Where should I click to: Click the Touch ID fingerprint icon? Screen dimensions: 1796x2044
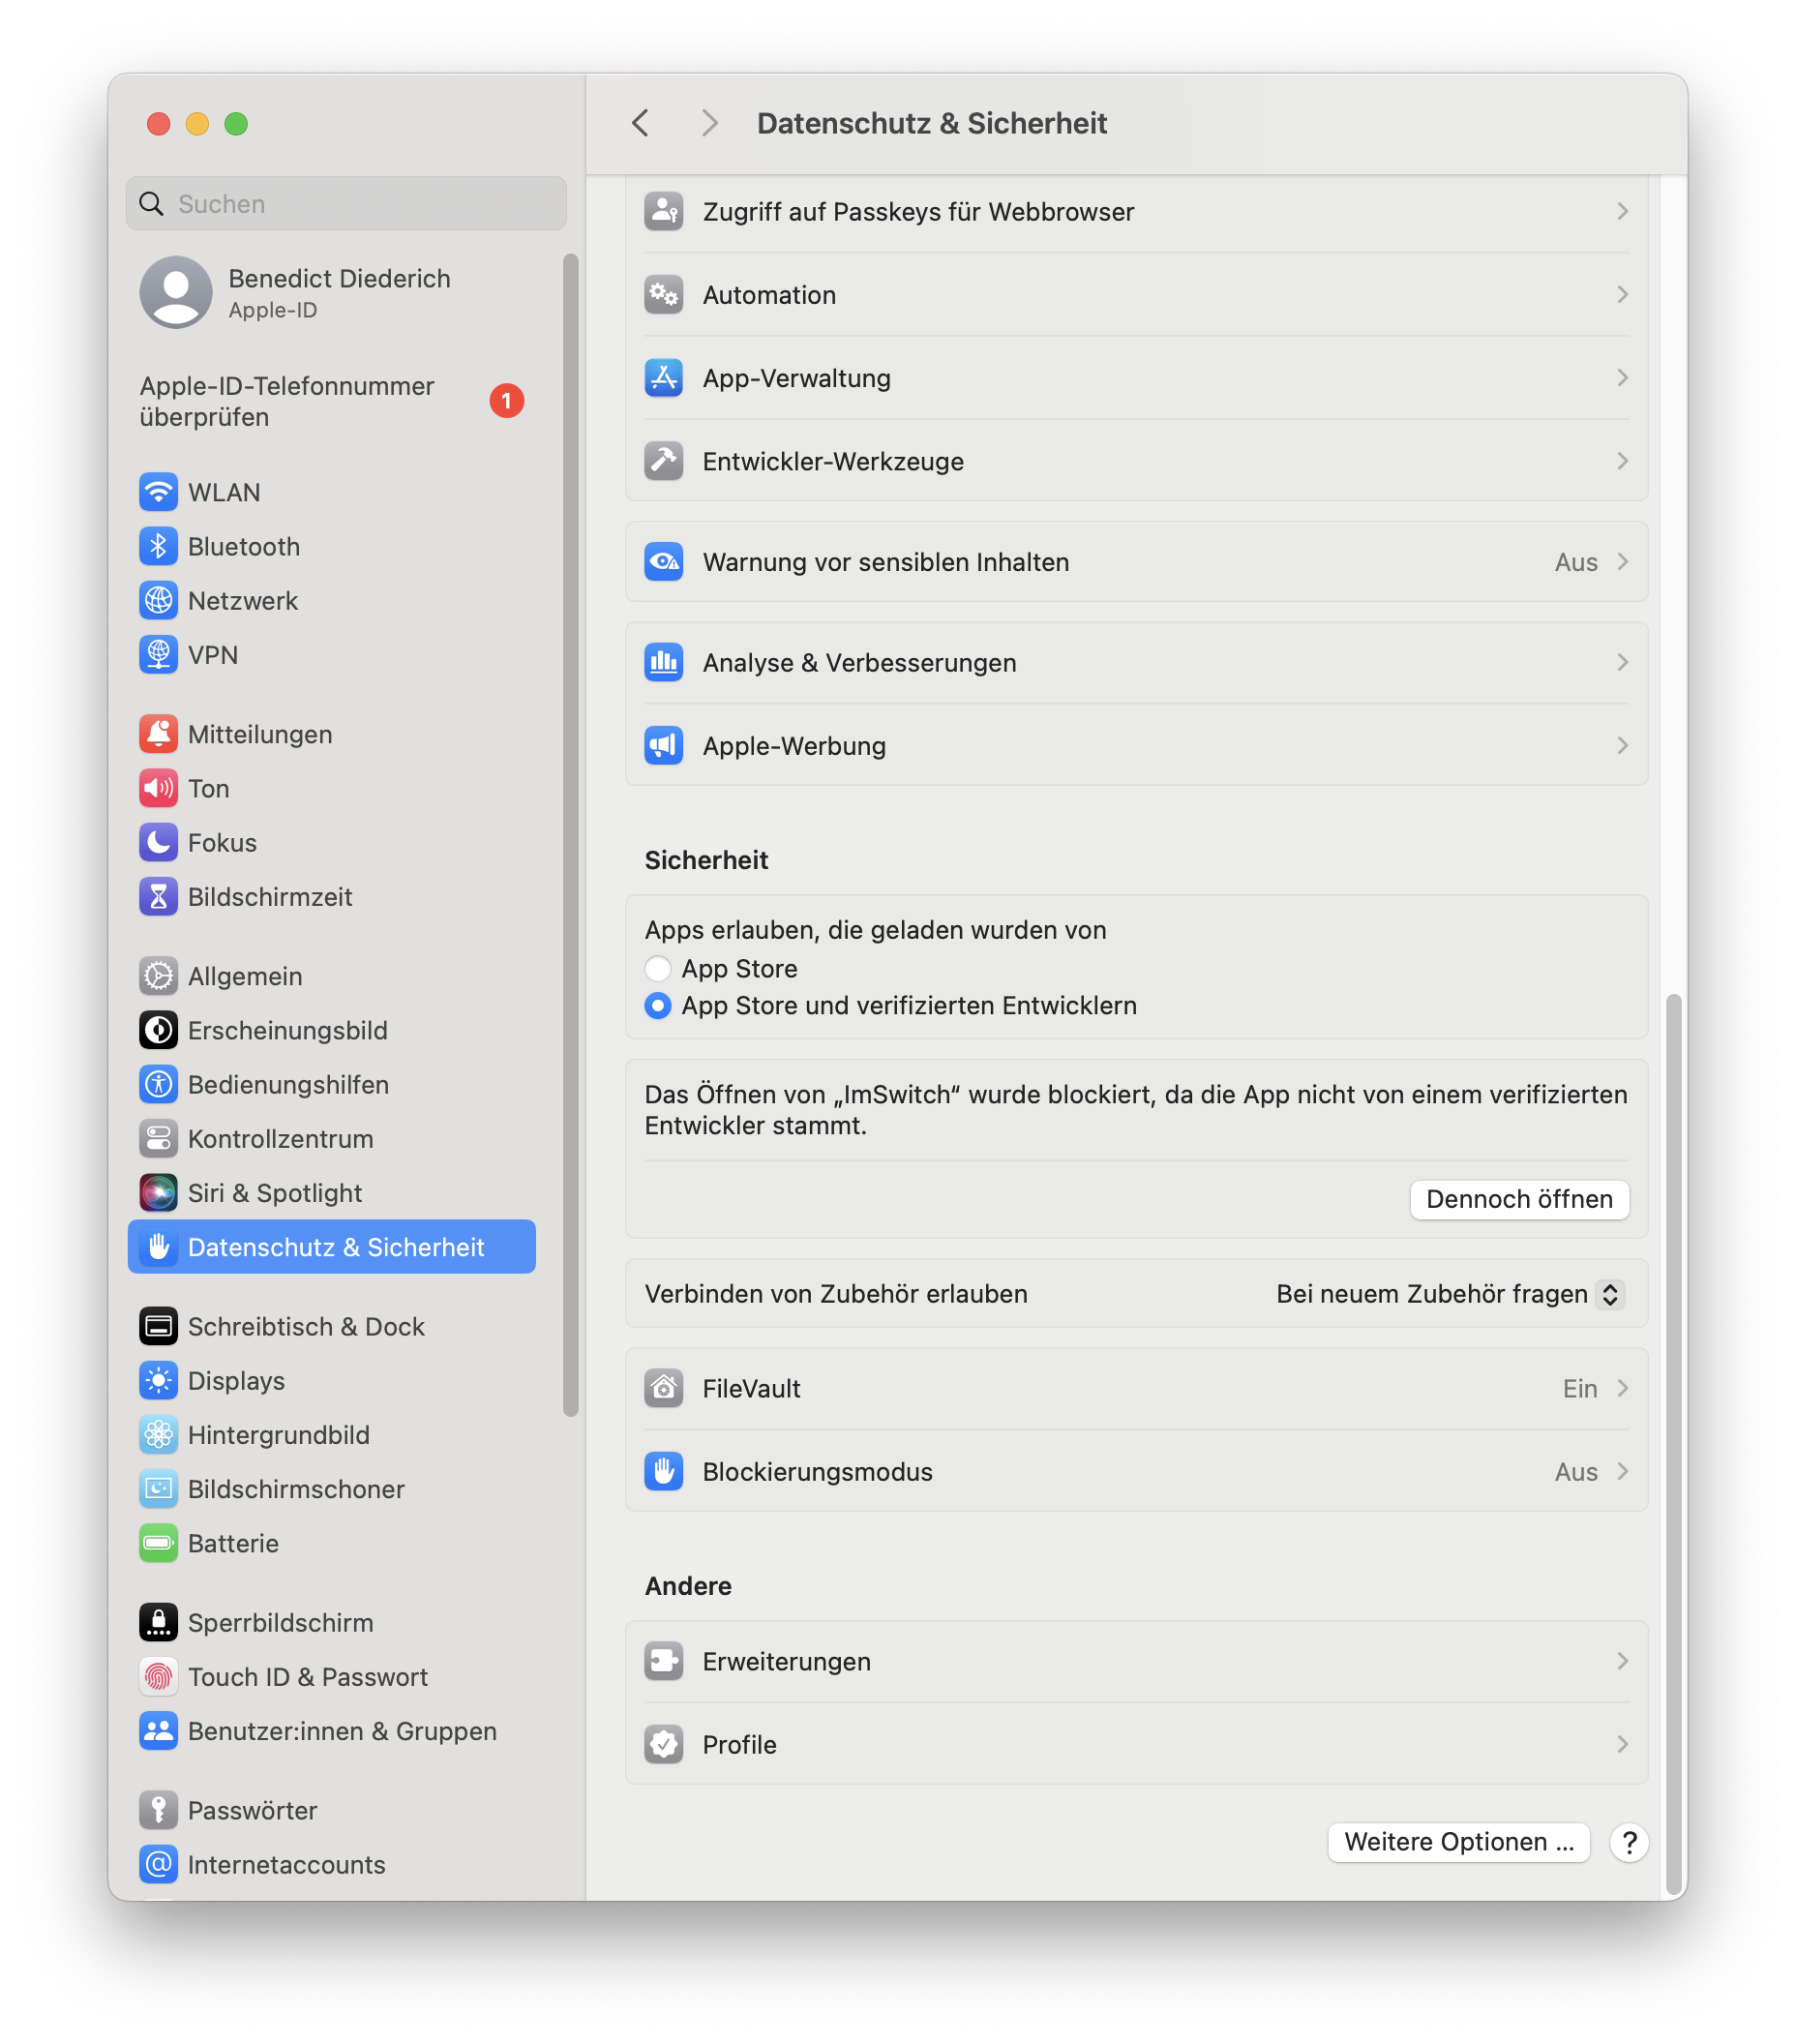158,1677
